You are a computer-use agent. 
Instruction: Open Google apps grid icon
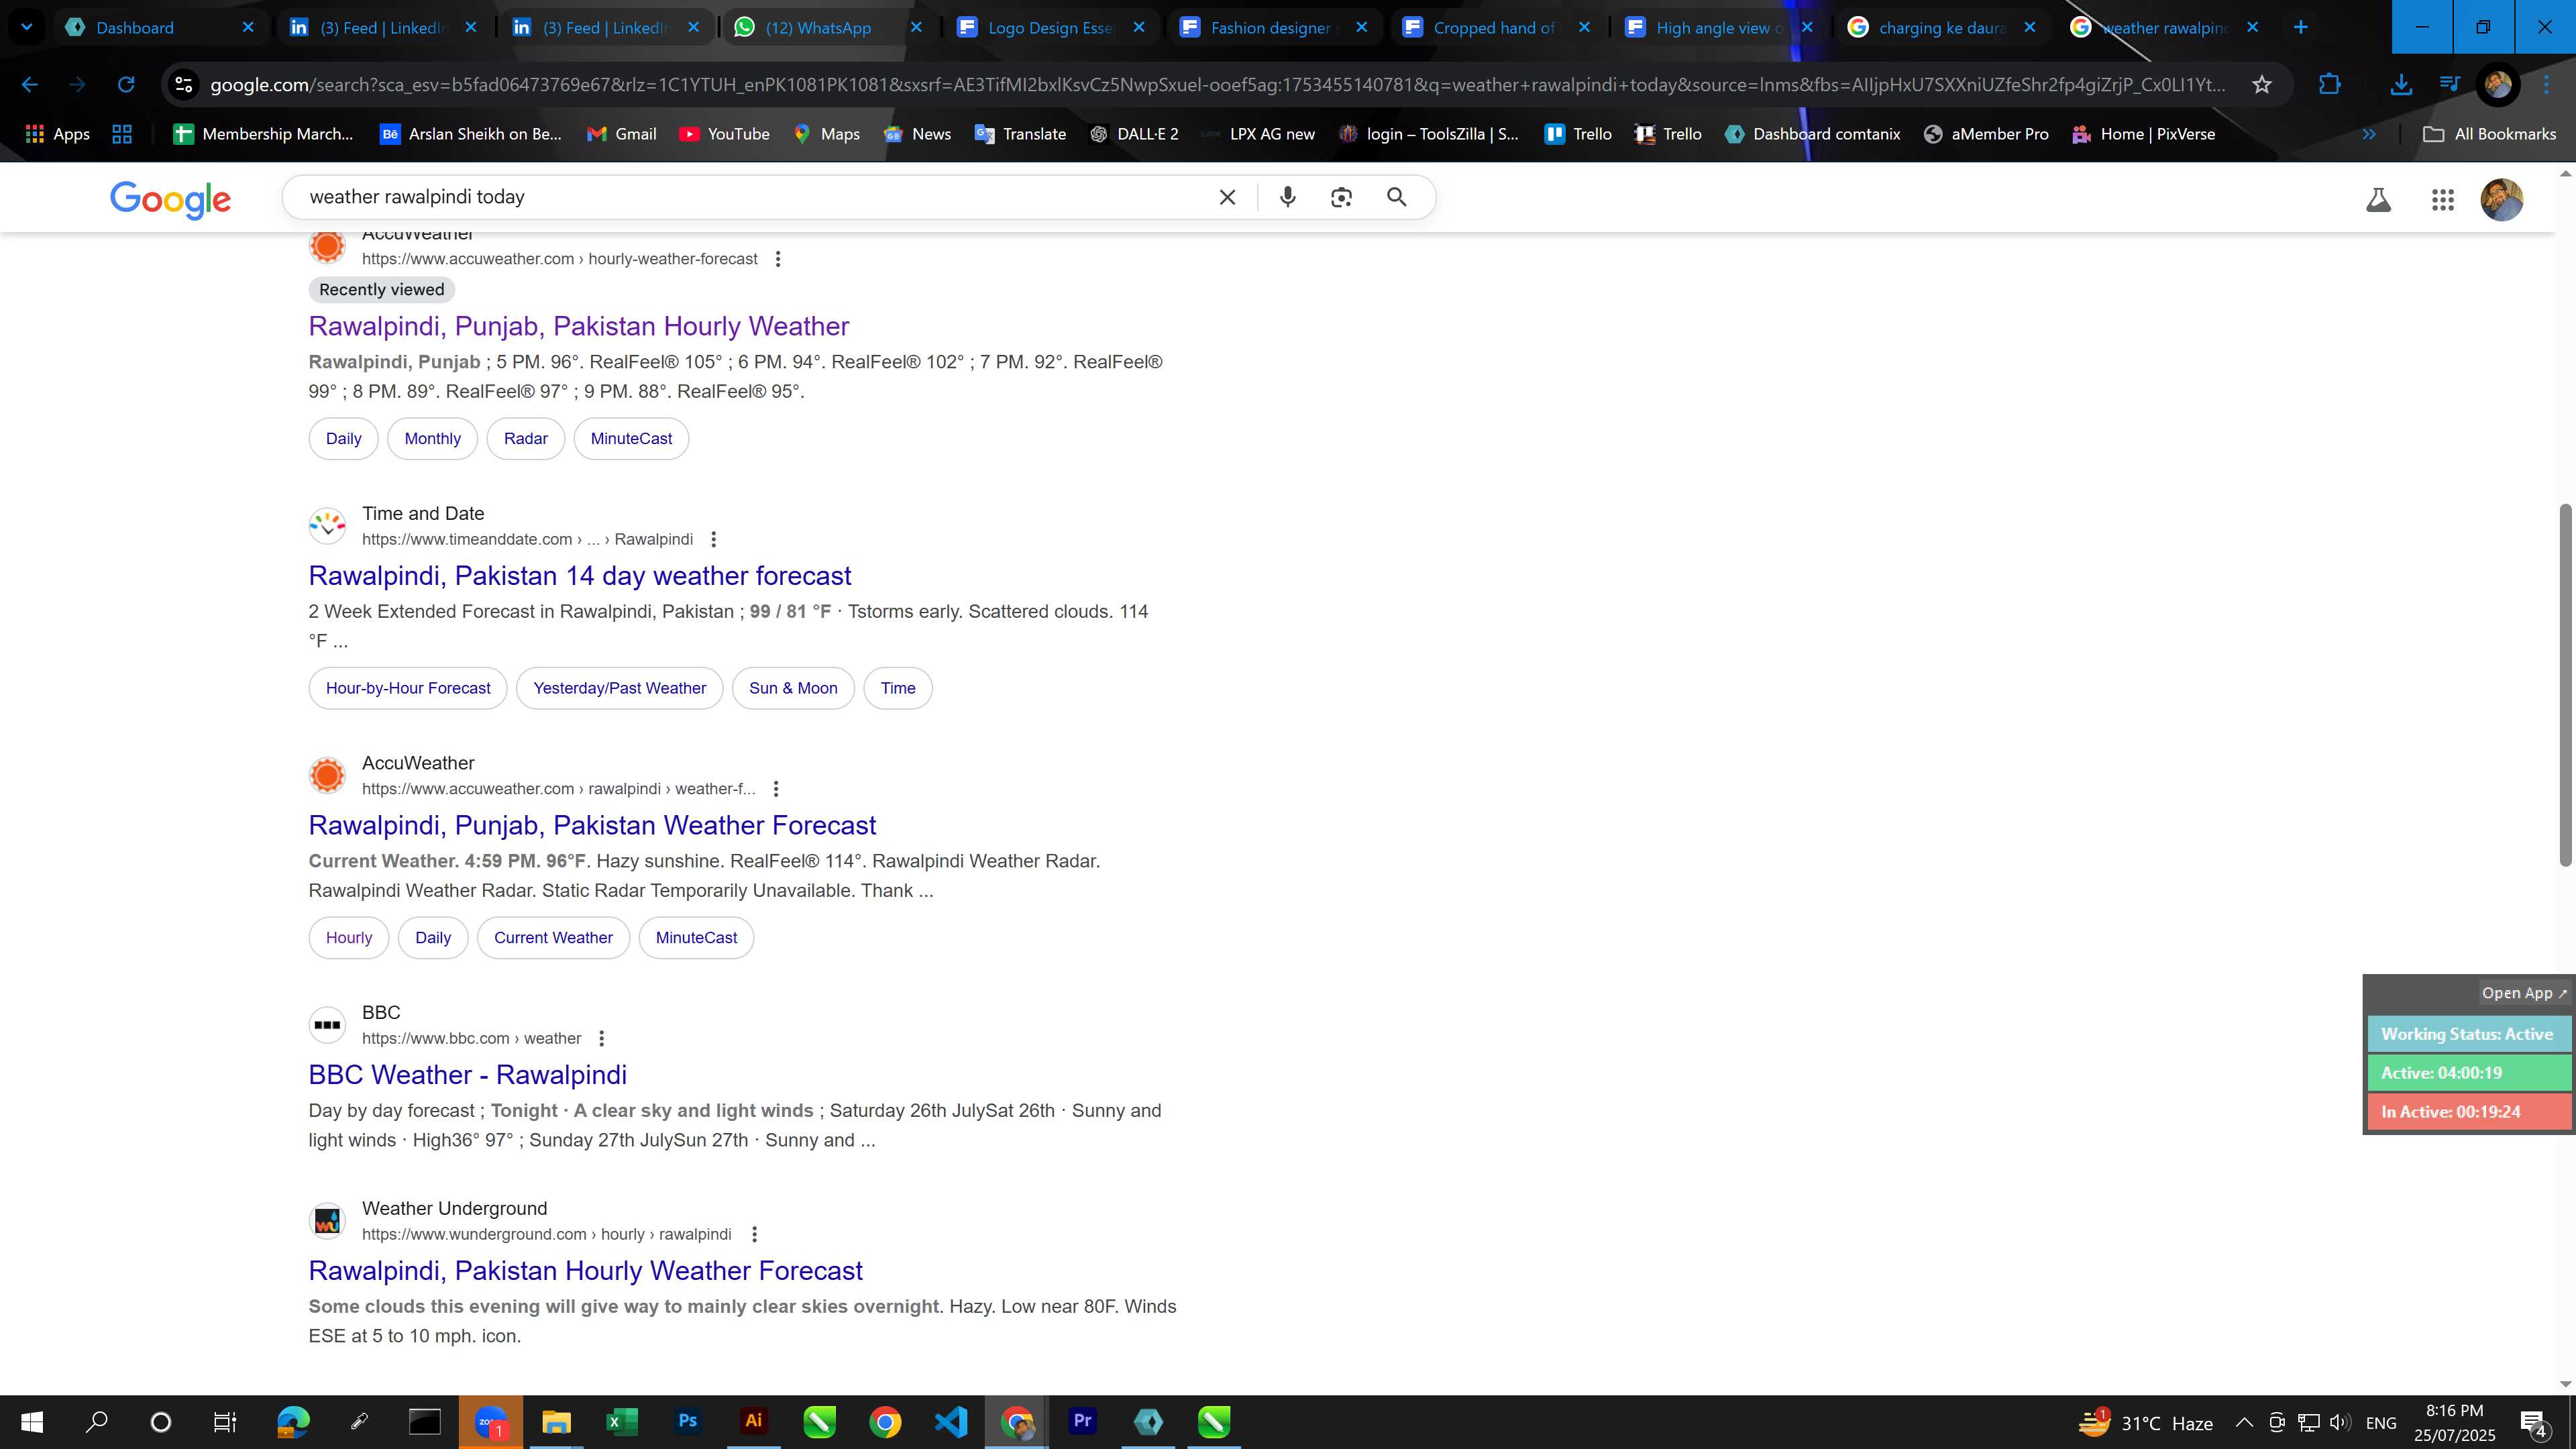(2443, 200)
